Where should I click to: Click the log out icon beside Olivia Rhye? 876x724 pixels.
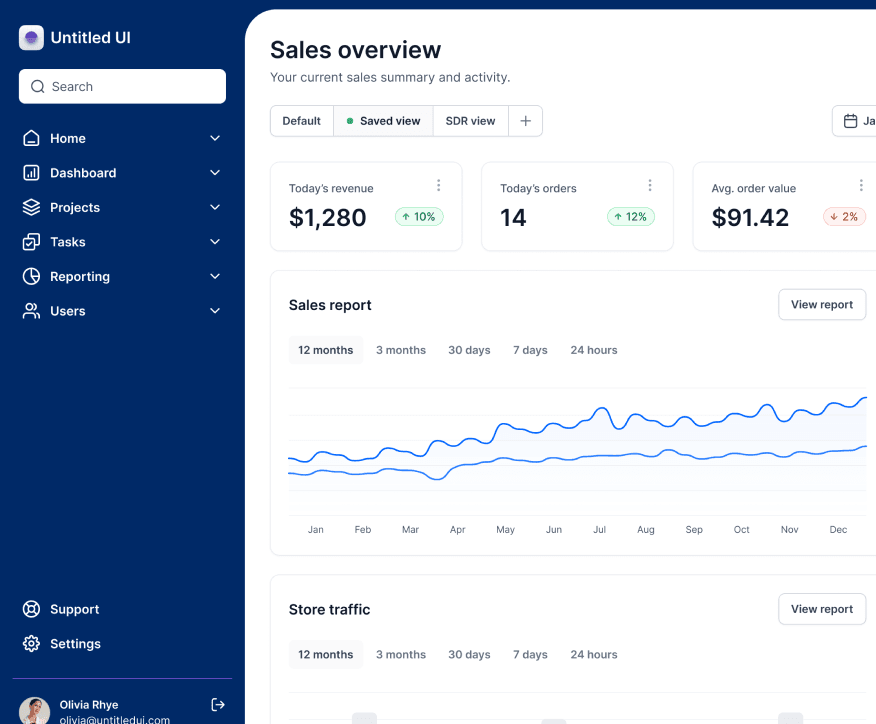tap(218, 704)
